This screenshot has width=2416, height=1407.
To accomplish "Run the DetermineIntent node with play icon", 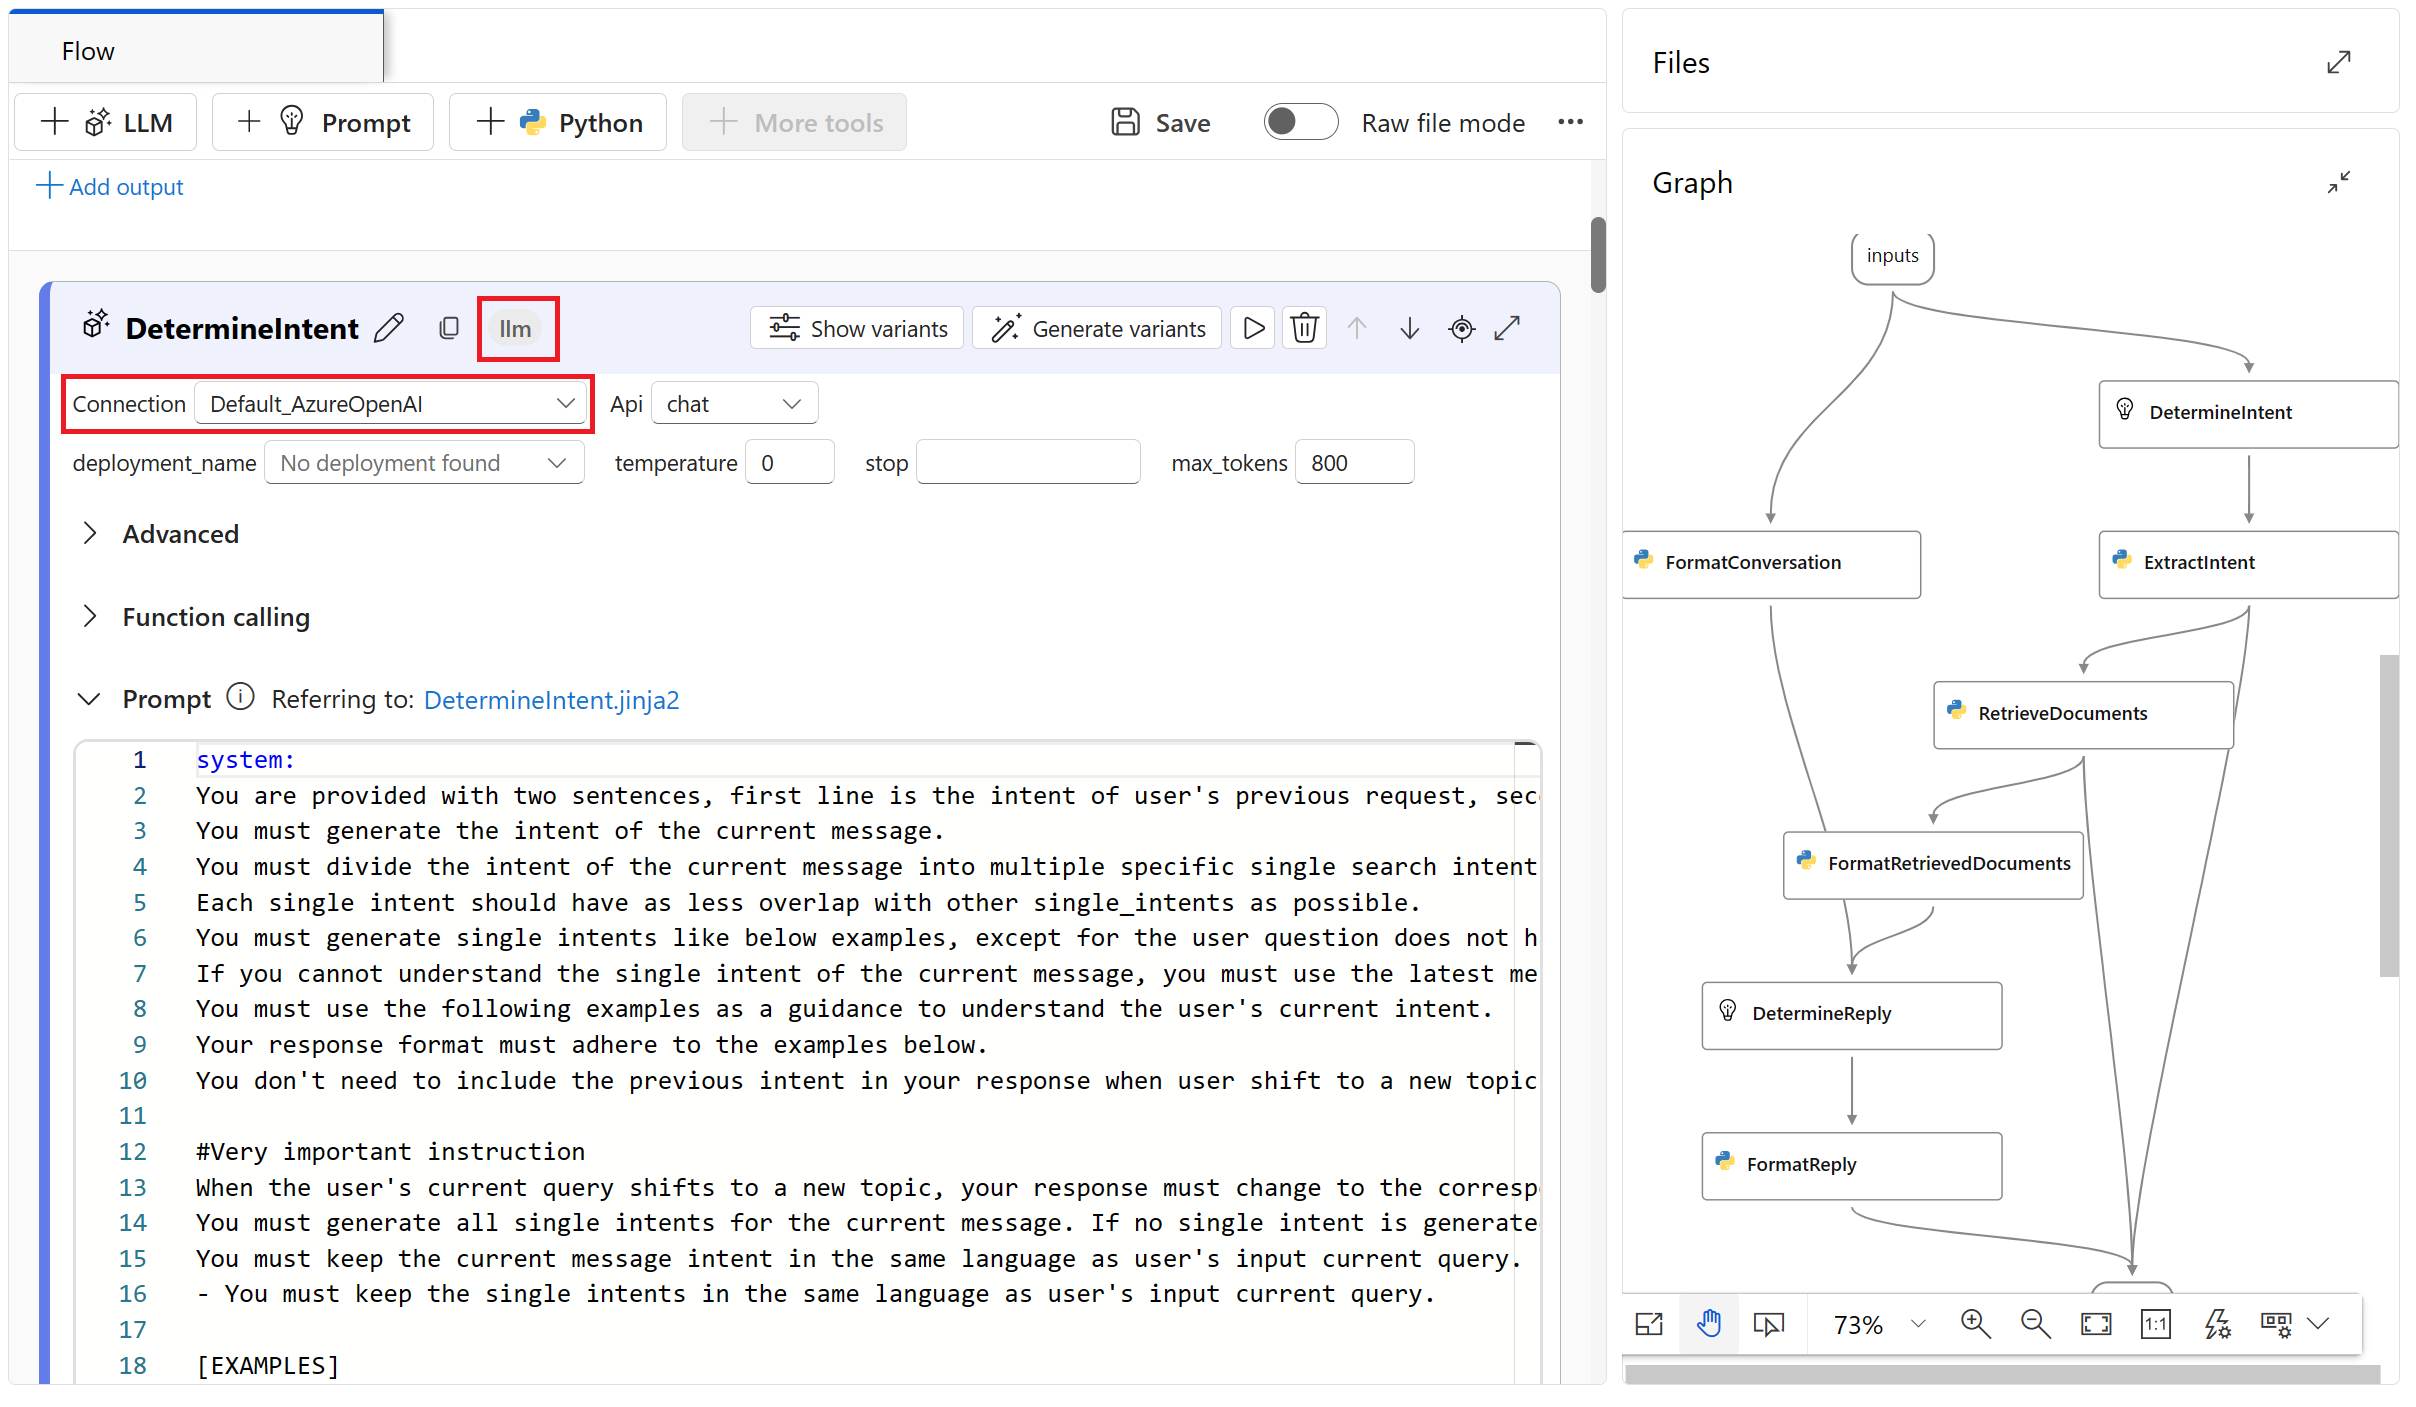I will click(1253, 328).
